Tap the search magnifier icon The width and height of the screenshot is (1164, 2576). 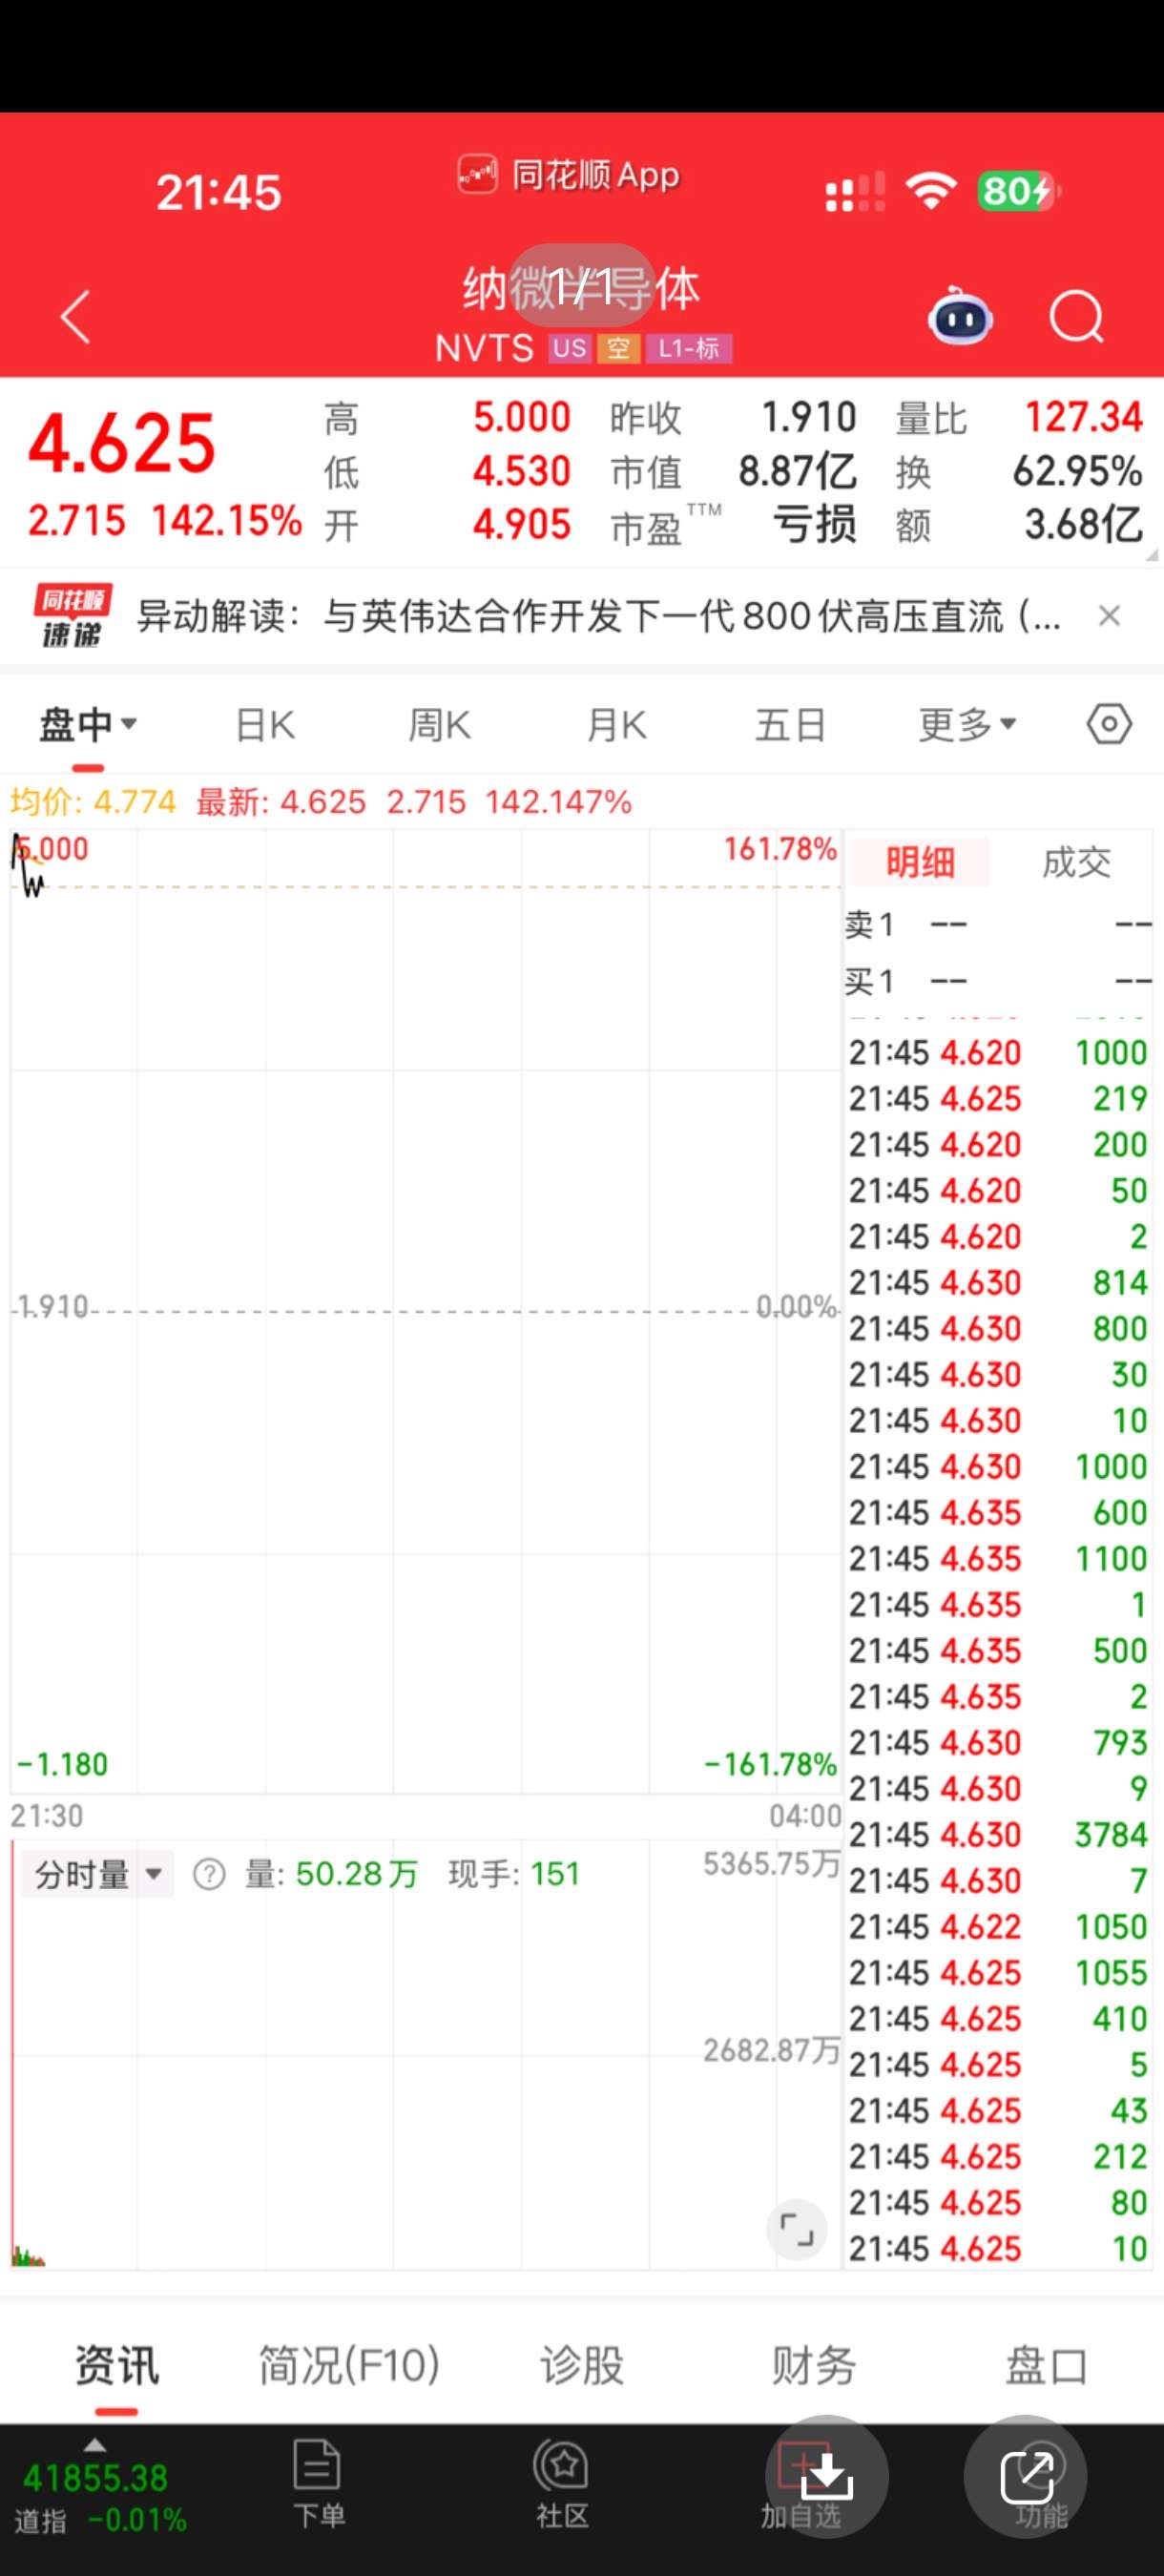1076,318
